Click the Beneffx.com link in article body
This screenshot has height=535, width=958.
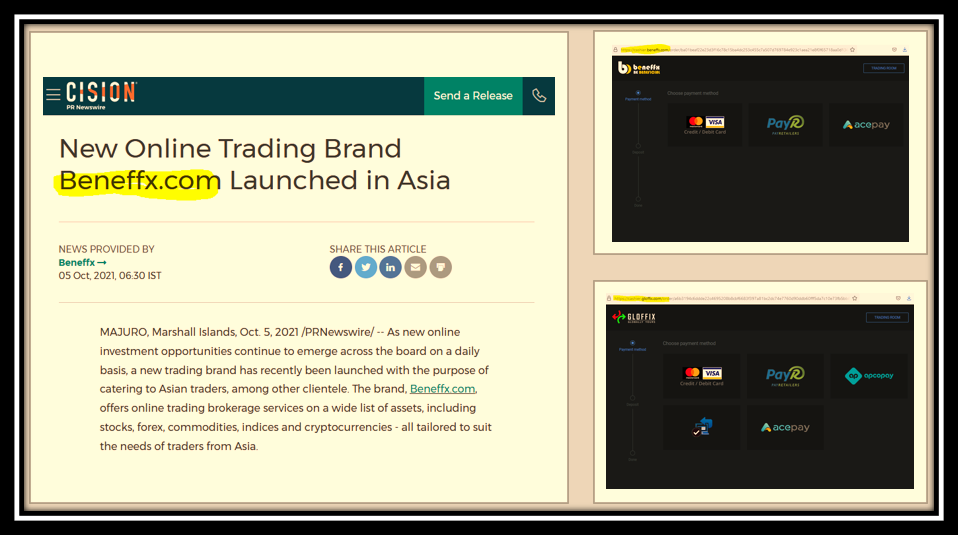(x=442, y=389)
